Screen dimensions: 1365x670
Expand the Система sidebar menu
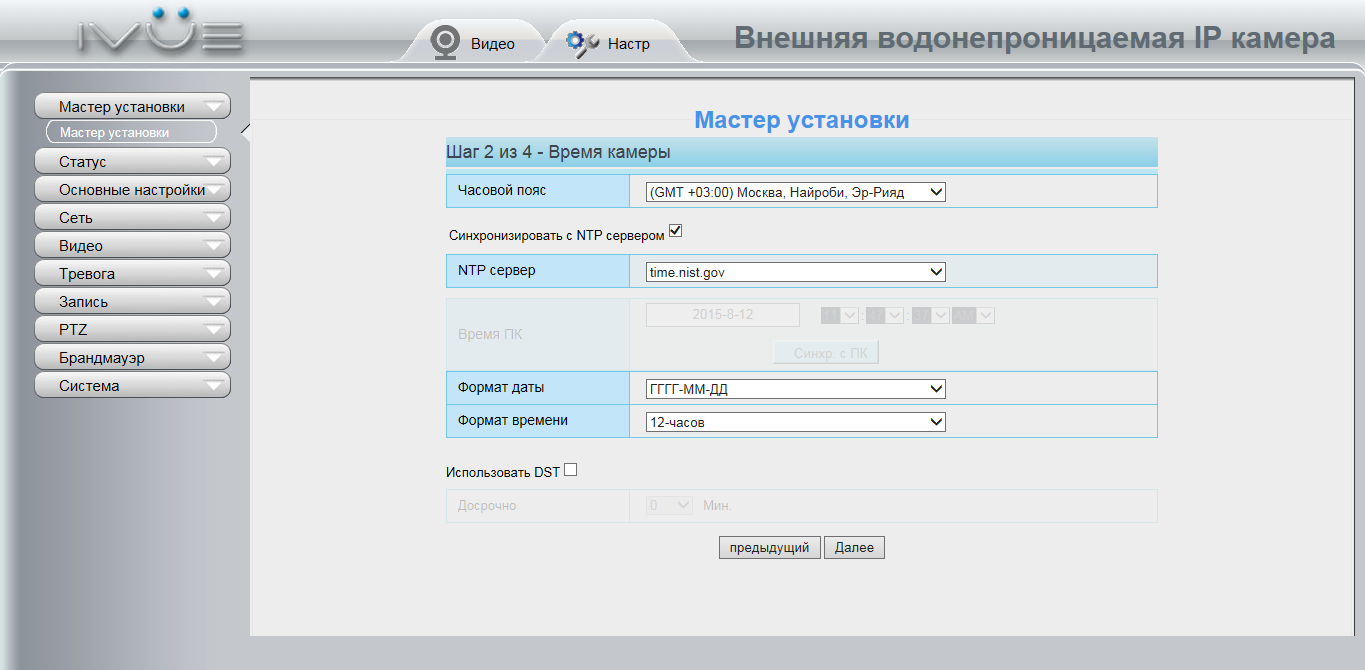pos(132,385)
